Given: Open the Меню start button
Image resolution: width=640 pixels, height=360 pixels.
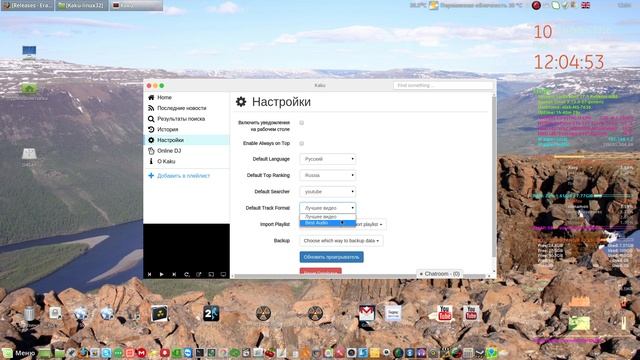Looking at the screenshot, I should 19,353.
